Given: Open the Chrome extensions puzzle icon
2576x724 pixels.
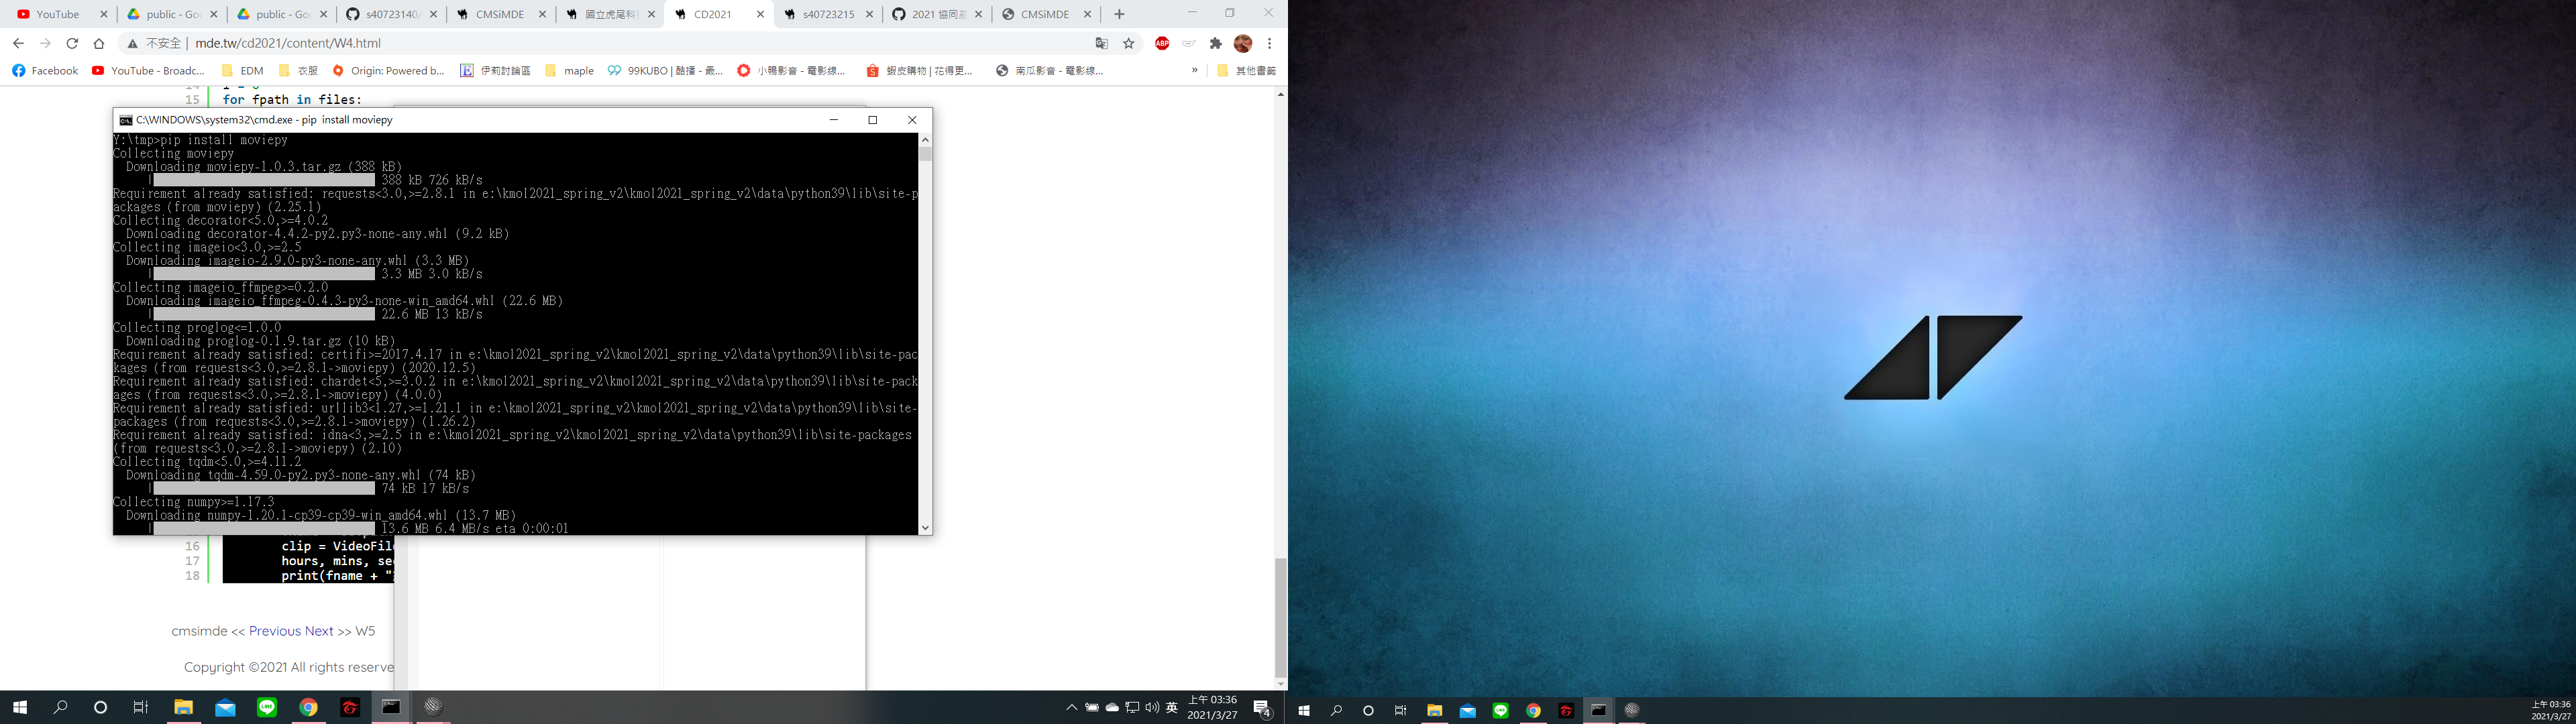Looking at the screenshot, I should pyautogui.click(x=1216, y=43).
